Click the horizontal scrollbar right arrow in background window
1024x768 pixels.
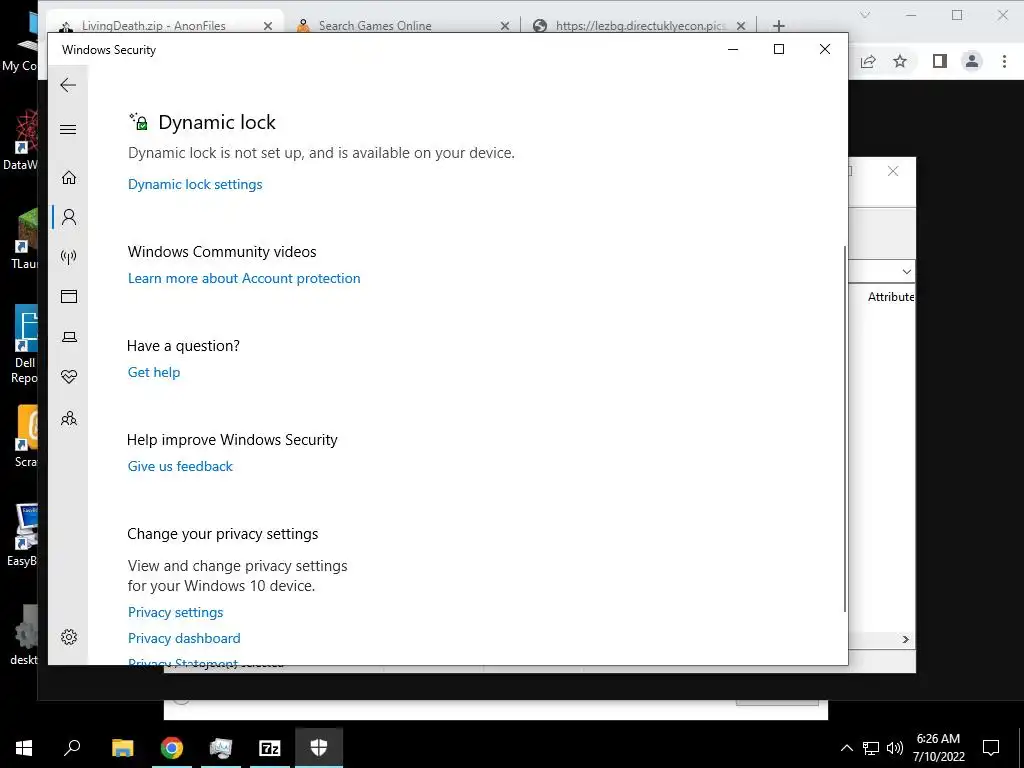click(905, 639)
